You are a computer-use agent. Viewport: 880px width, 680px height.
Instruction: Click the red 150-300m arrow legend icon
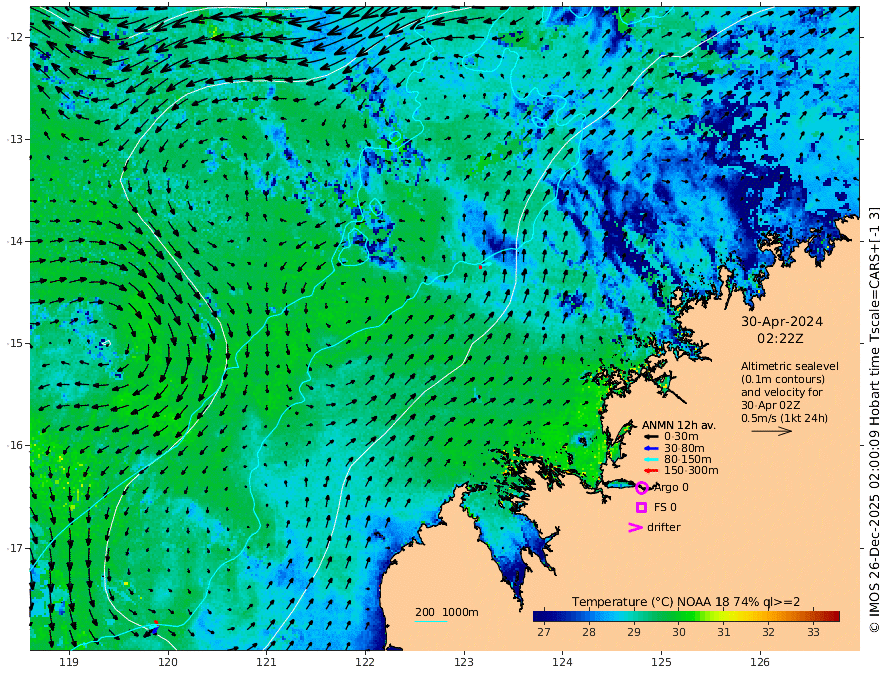click(x=650, y=470)
